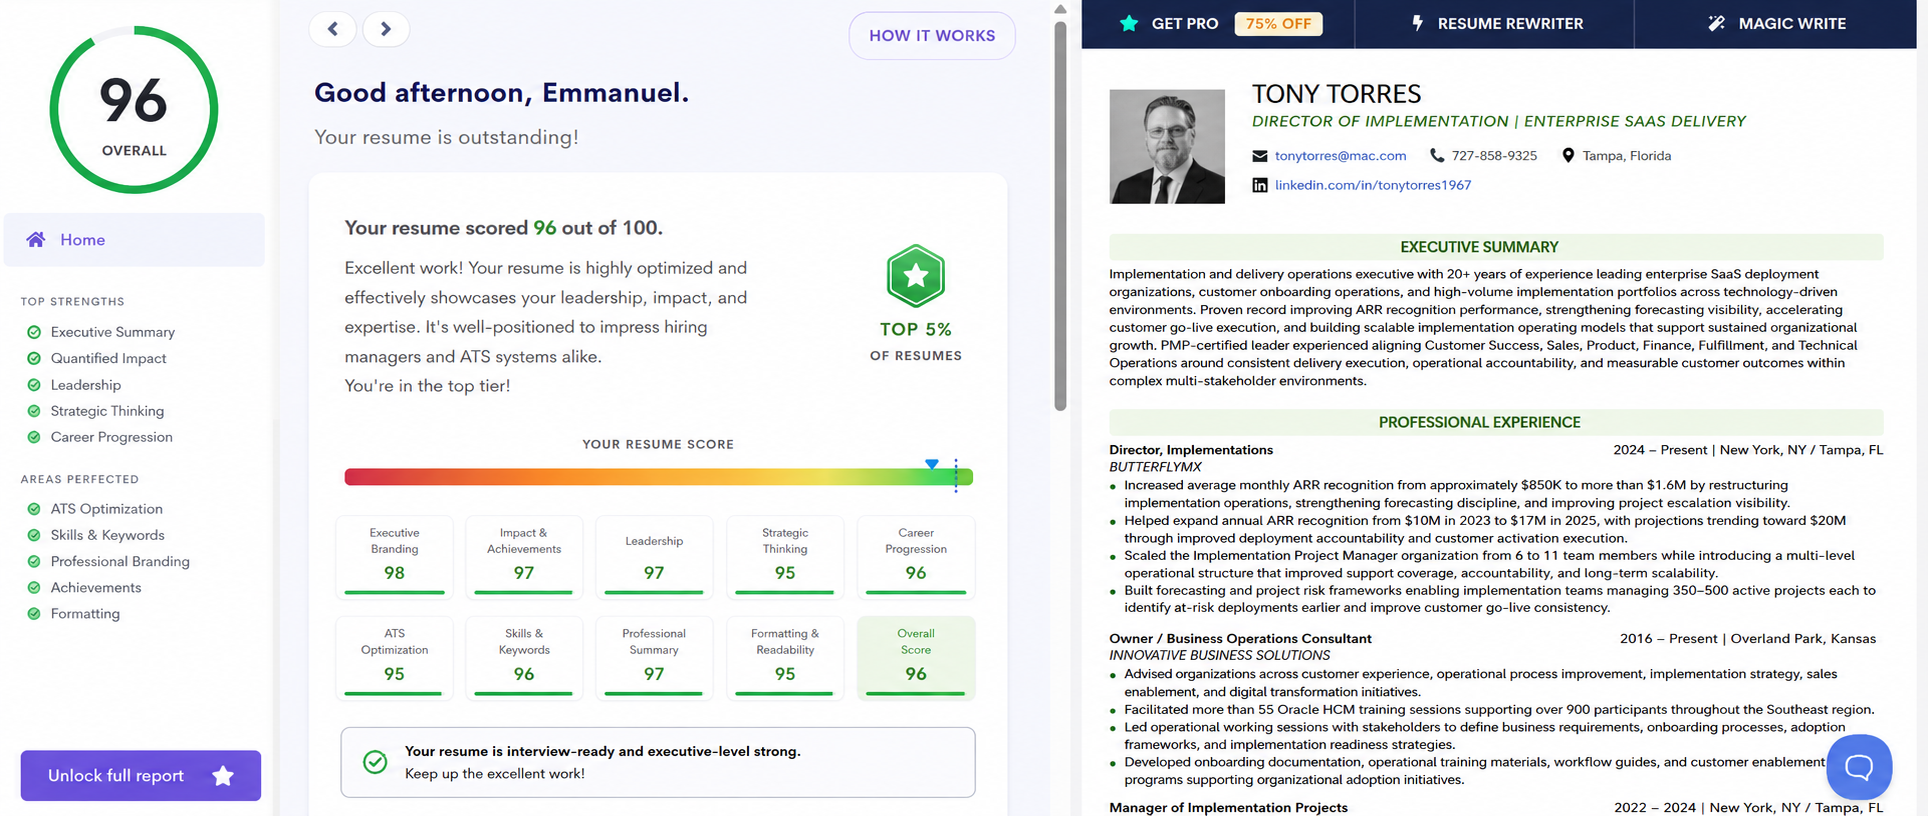Click the Director, Implementations job title
Image resolution: width=1928 pixels, height=816 pixels.
1191,450
